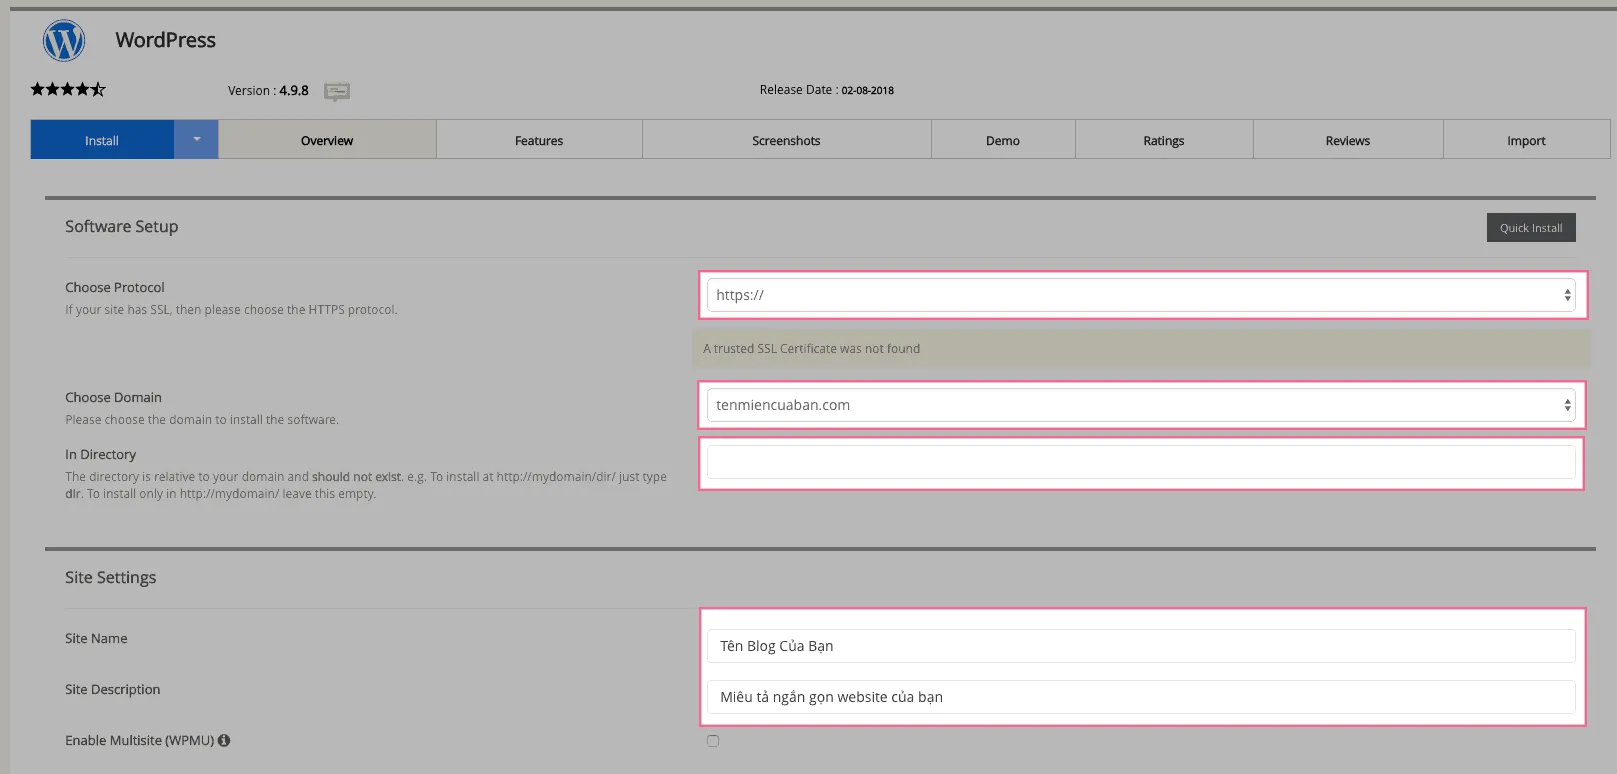
Task: Click the blue Install button
Action: [x=102, y=140]
